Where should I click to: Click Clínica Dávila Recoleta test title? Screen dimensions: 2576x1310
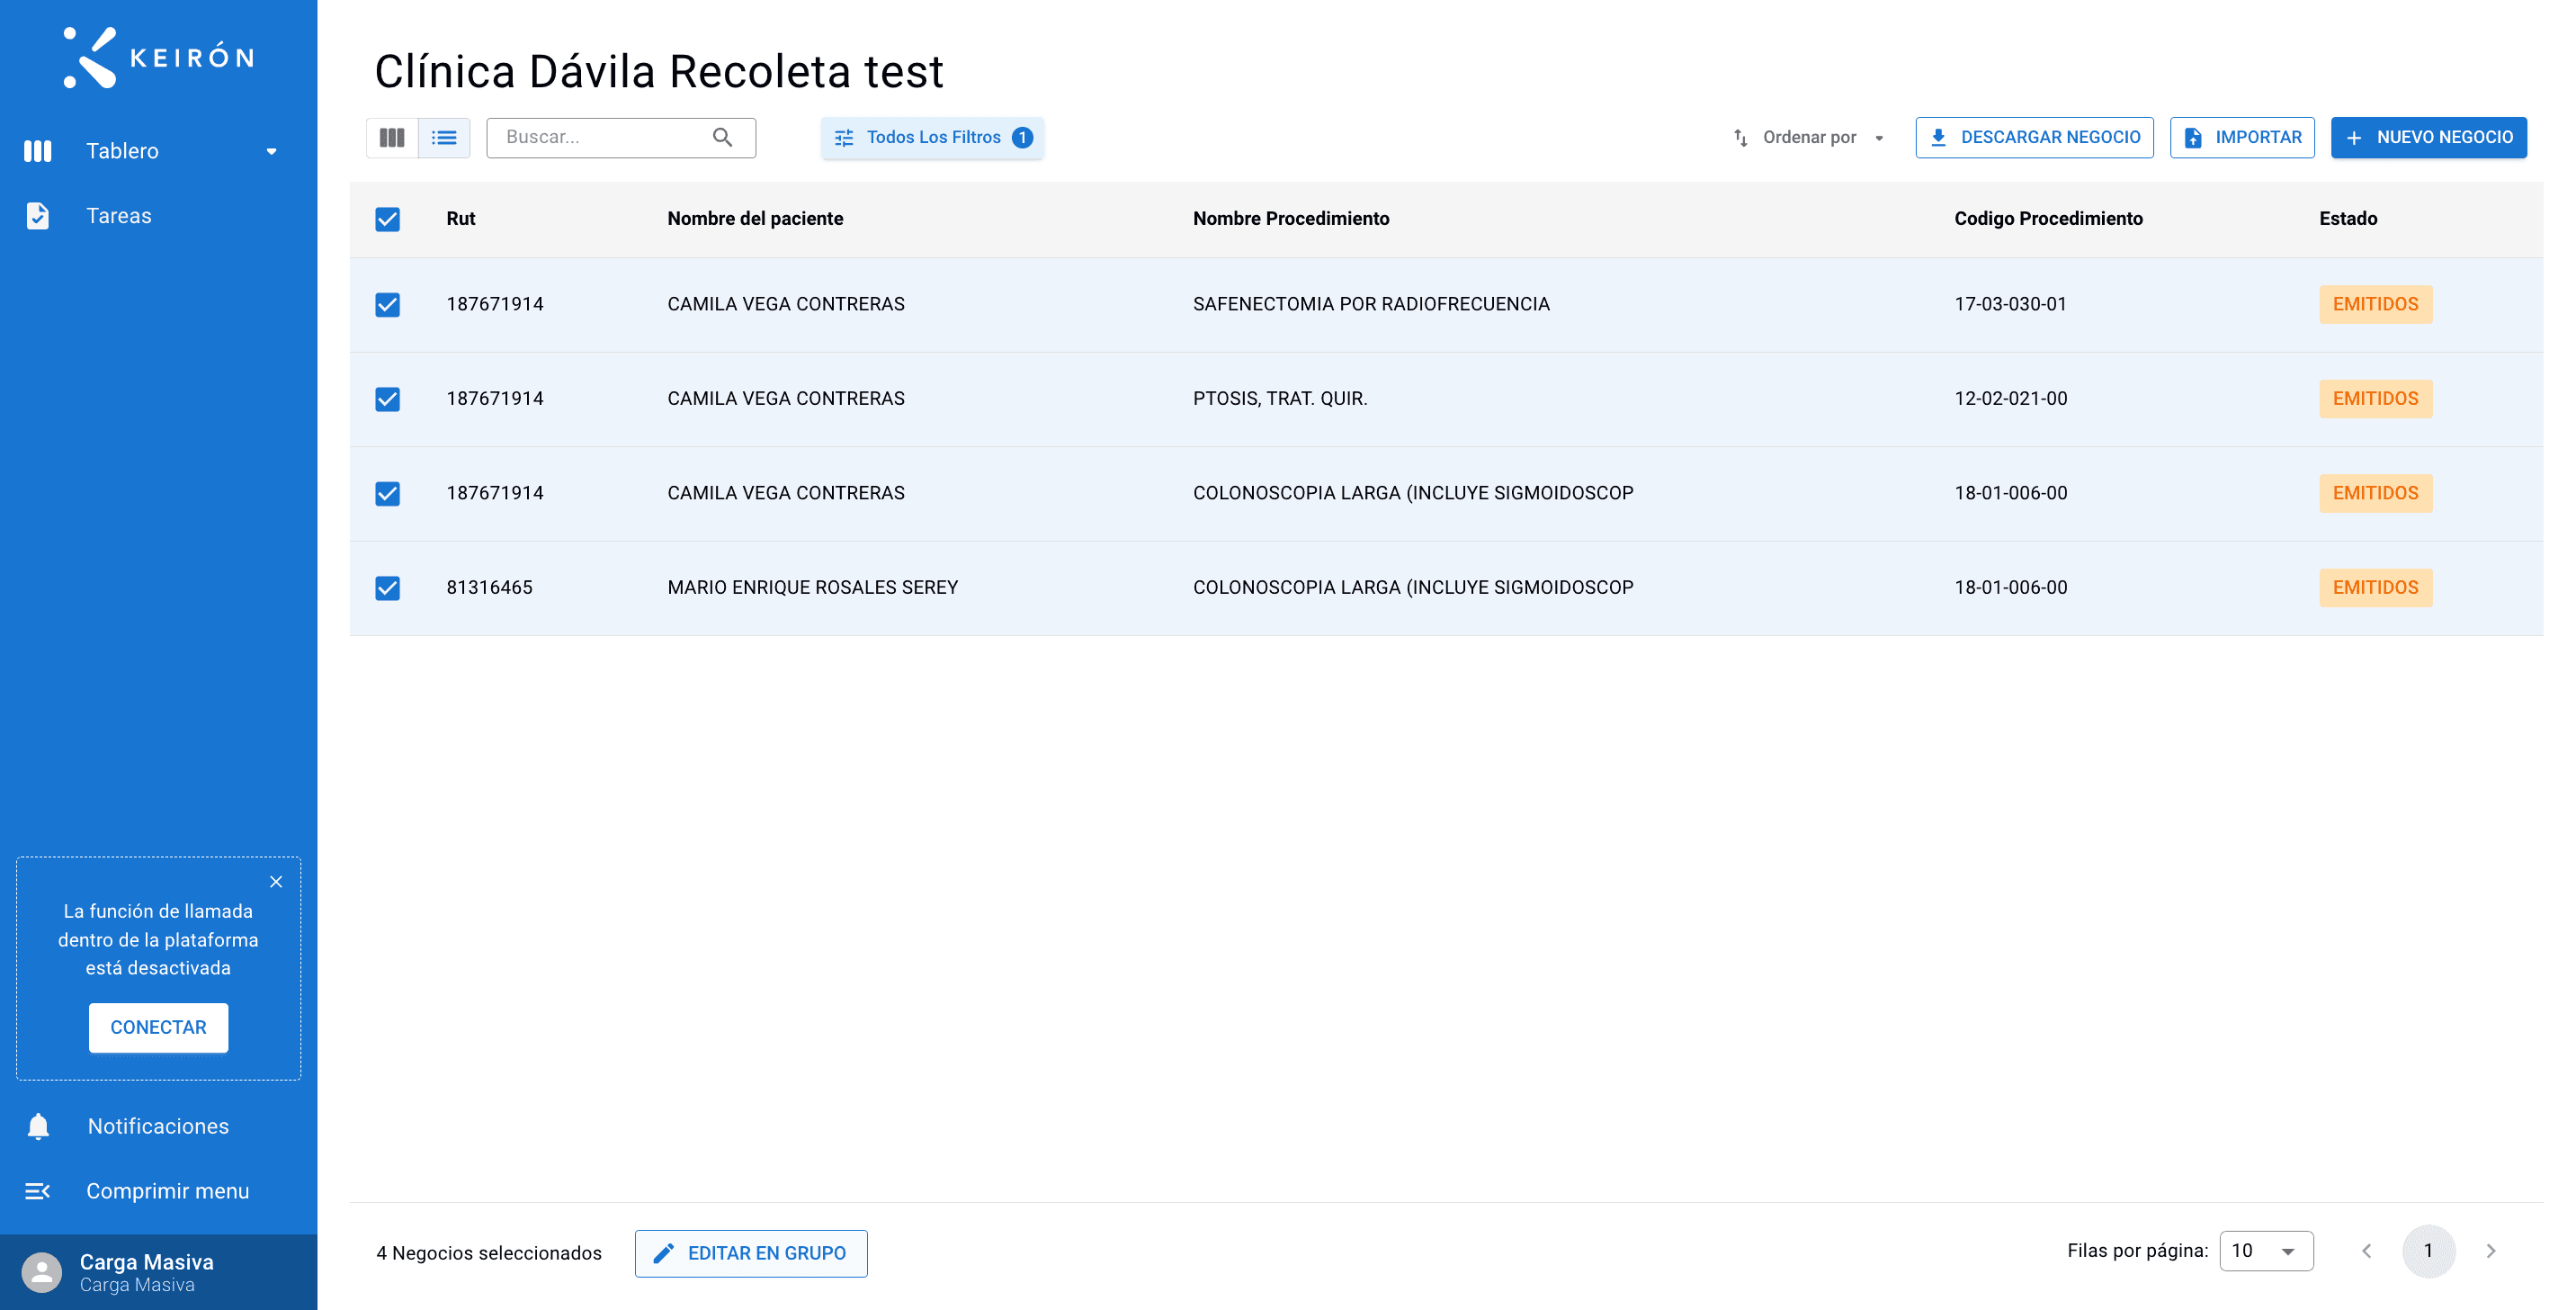(x=658, y=71)
